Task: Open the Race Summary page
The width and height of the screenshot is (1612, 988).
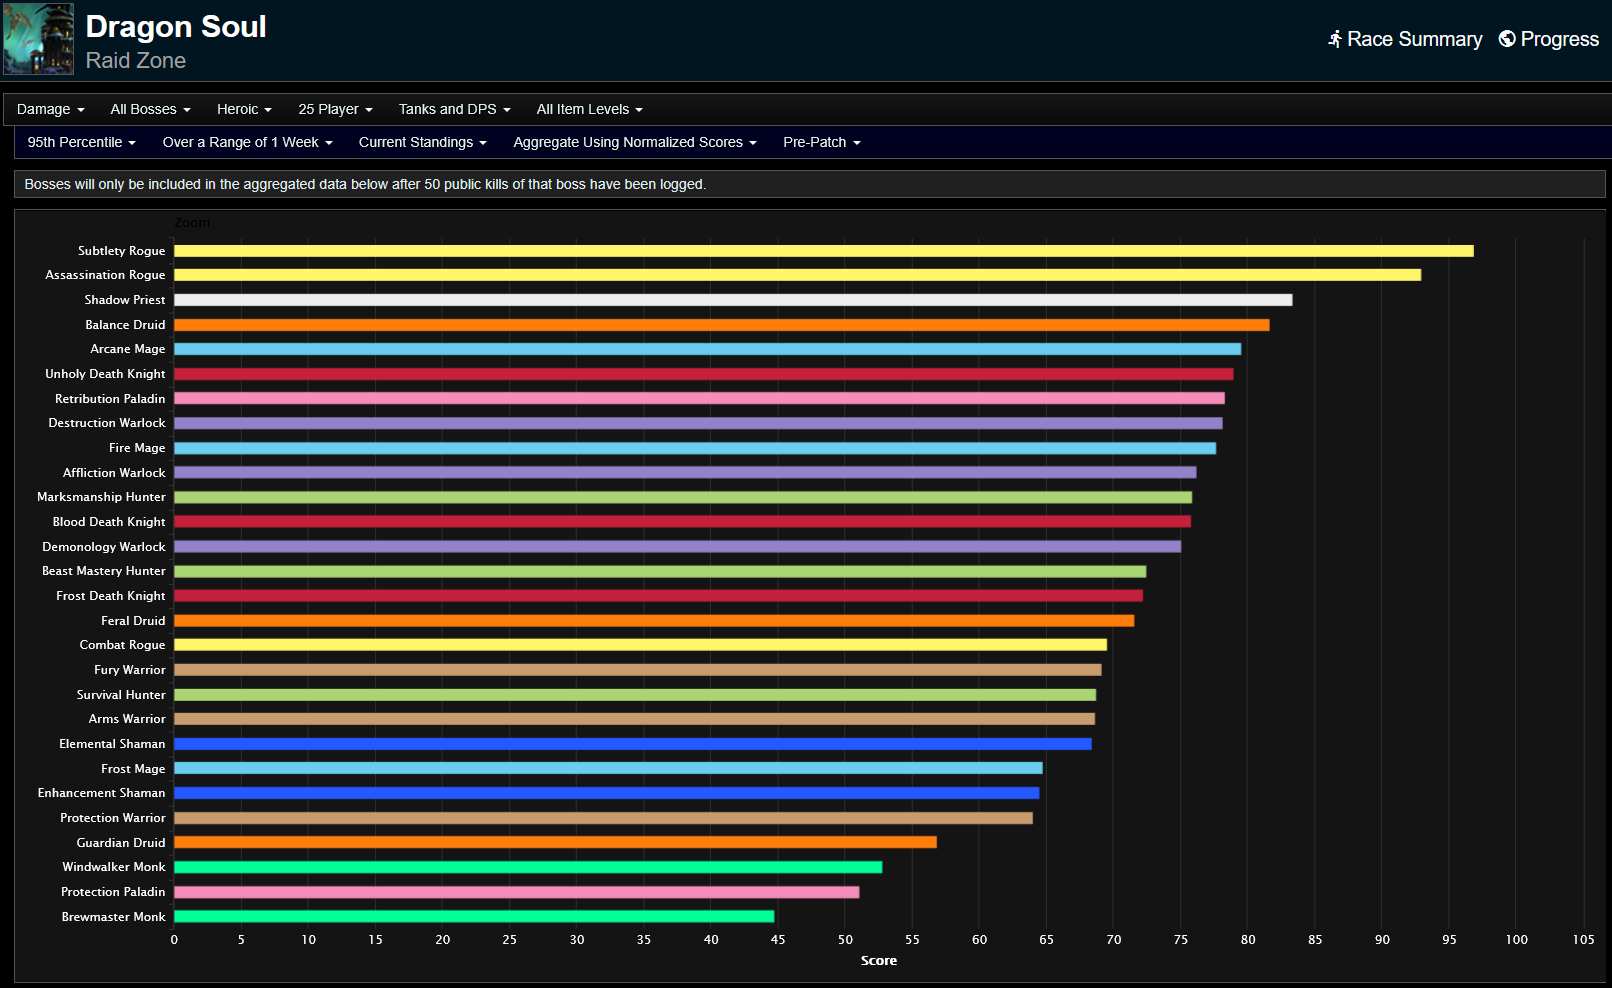Action: (x=1414, y=39)
